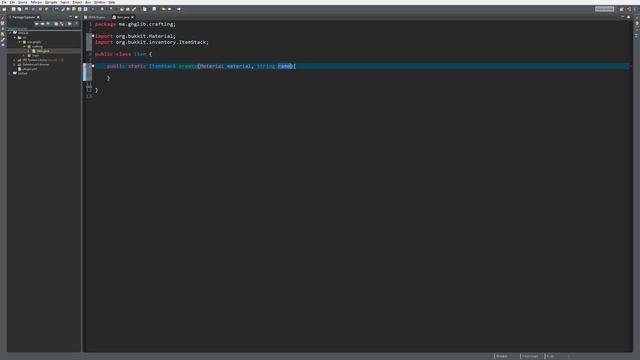Minimize the Package Explorer view
The width and height of the screenshot is (640, 360).
(70, 17)
